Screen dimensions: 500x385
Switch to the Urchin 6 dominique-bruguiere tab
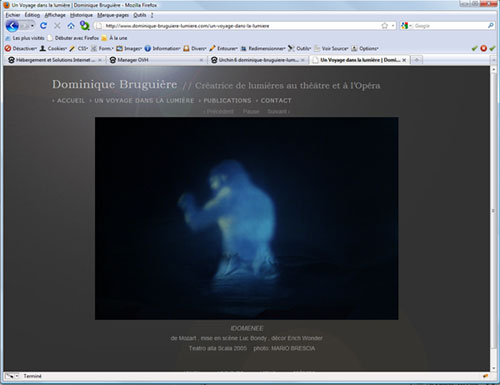(x=258, y=60)
